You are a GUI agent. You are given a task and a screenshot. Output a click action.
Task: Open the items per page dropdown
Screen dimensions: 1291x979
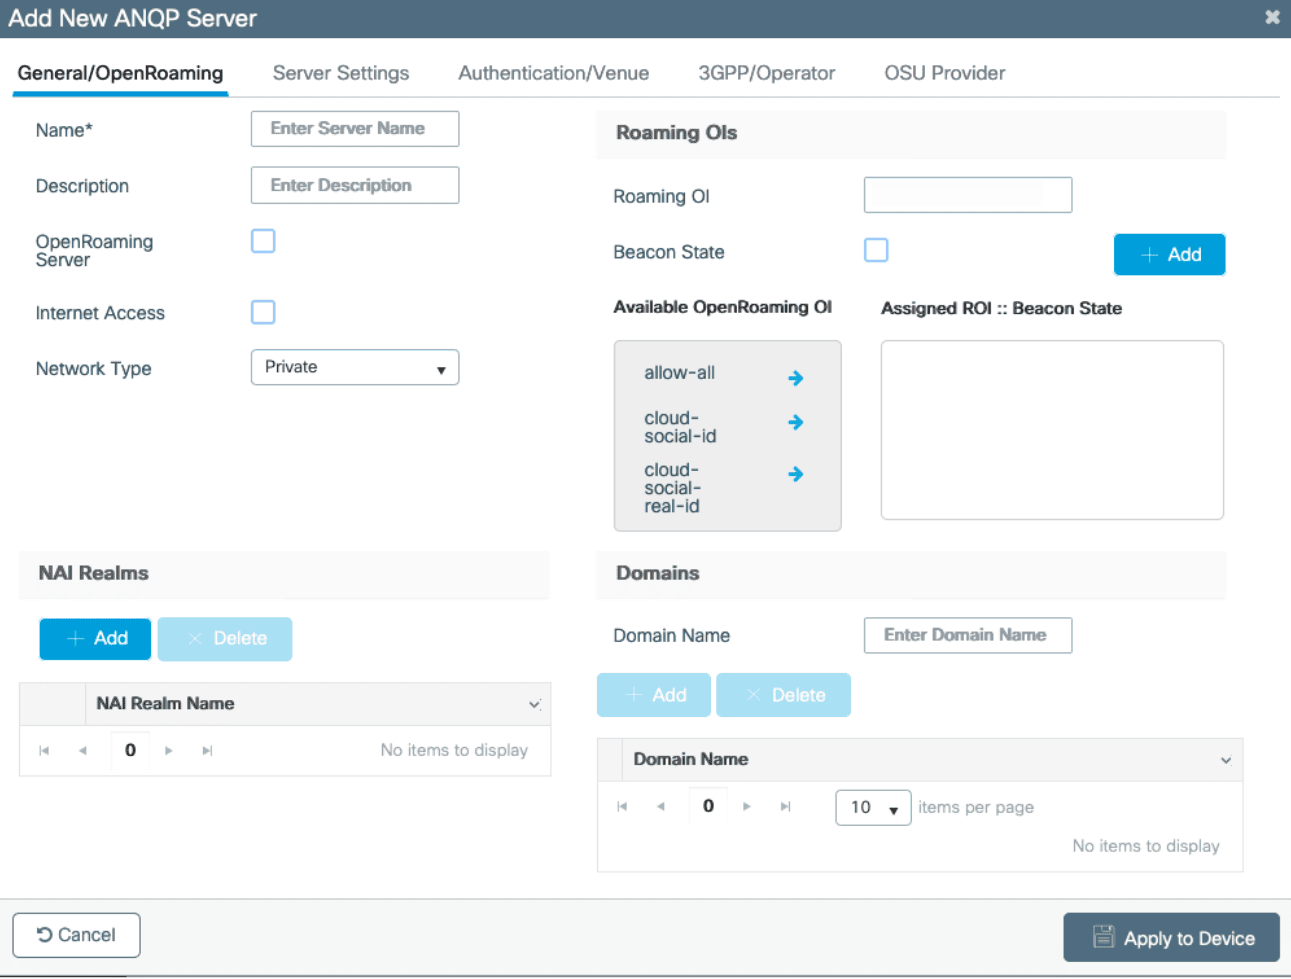873,807
